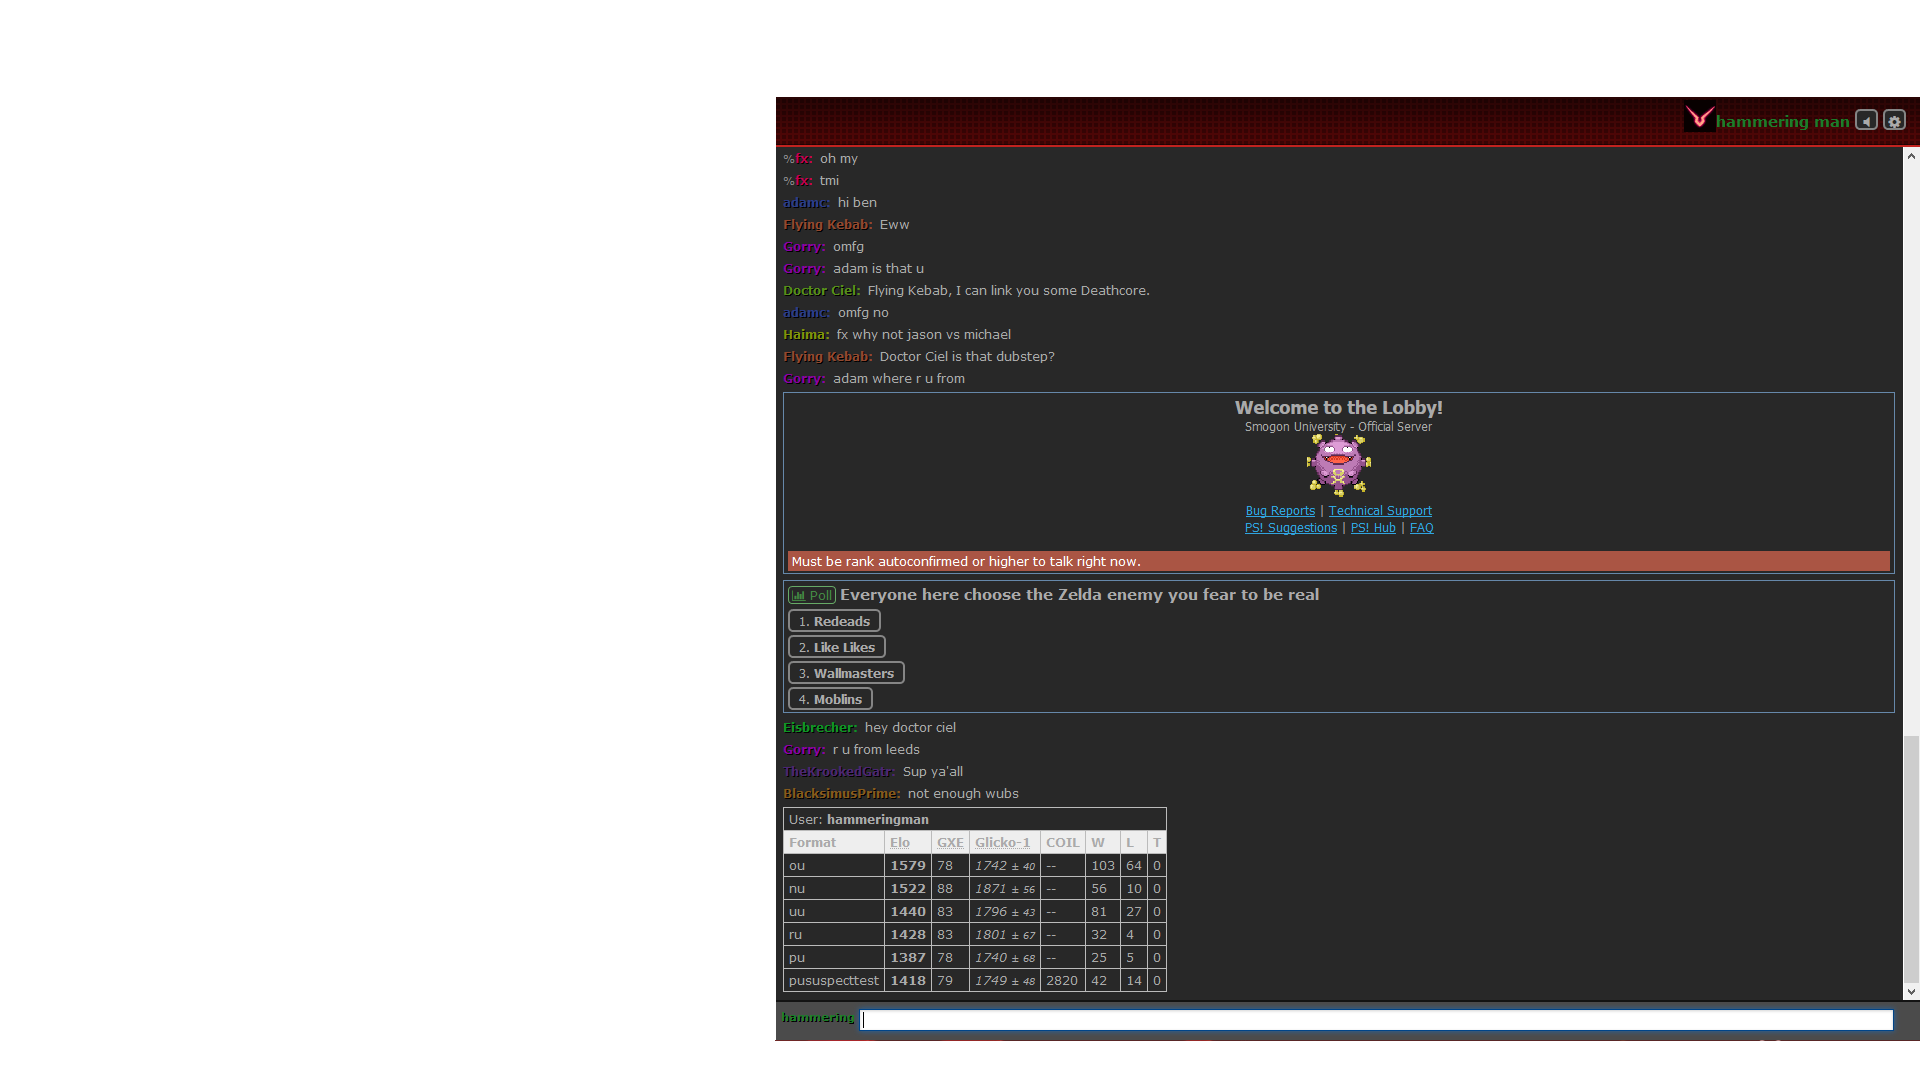Click the chat scrollbar up arrow
Screen dimensions: 1920x1080
[x=1911, y=156]
